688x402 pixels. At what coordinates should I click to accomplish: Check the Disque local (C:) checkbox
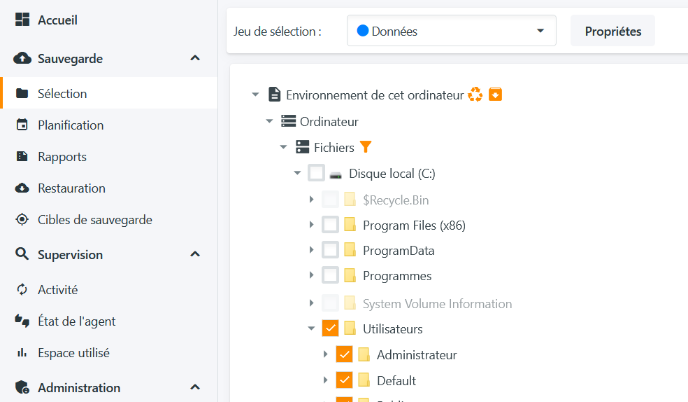pos(316,173)
